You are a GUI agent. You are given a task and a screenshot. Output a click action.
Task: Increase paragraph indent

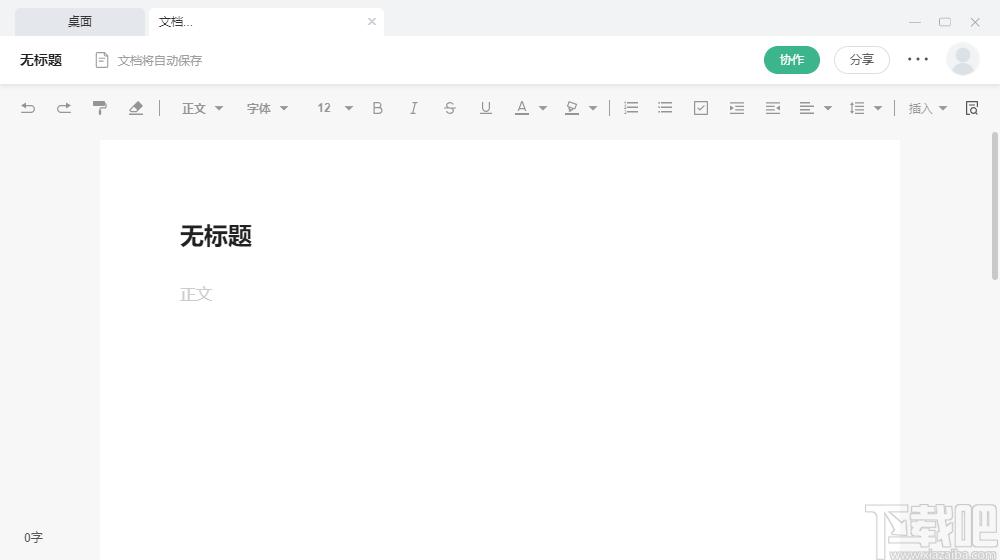[x=737, y=108]
